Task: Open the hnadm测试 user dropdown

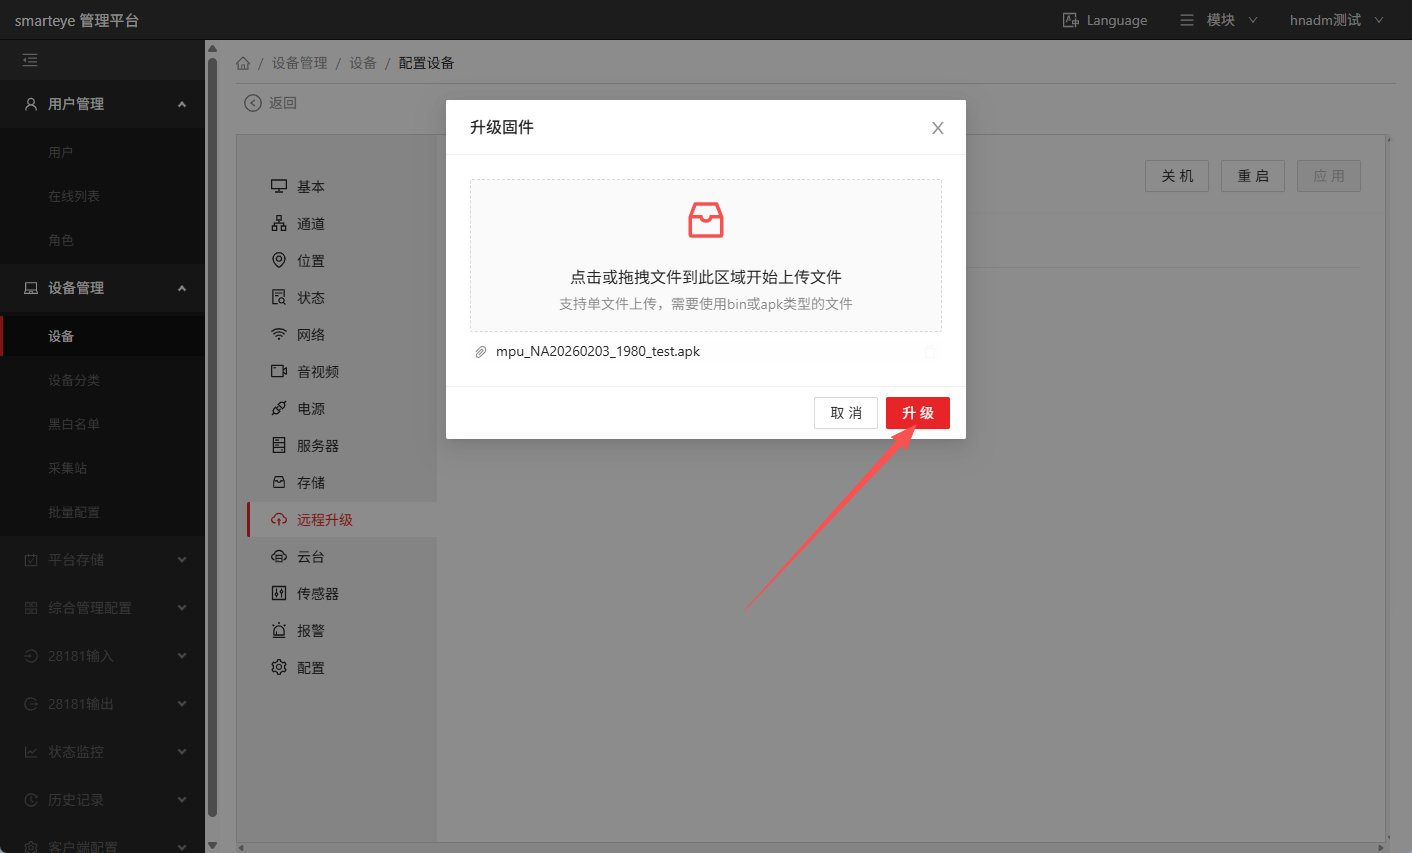Action: tap(1336, 20)
